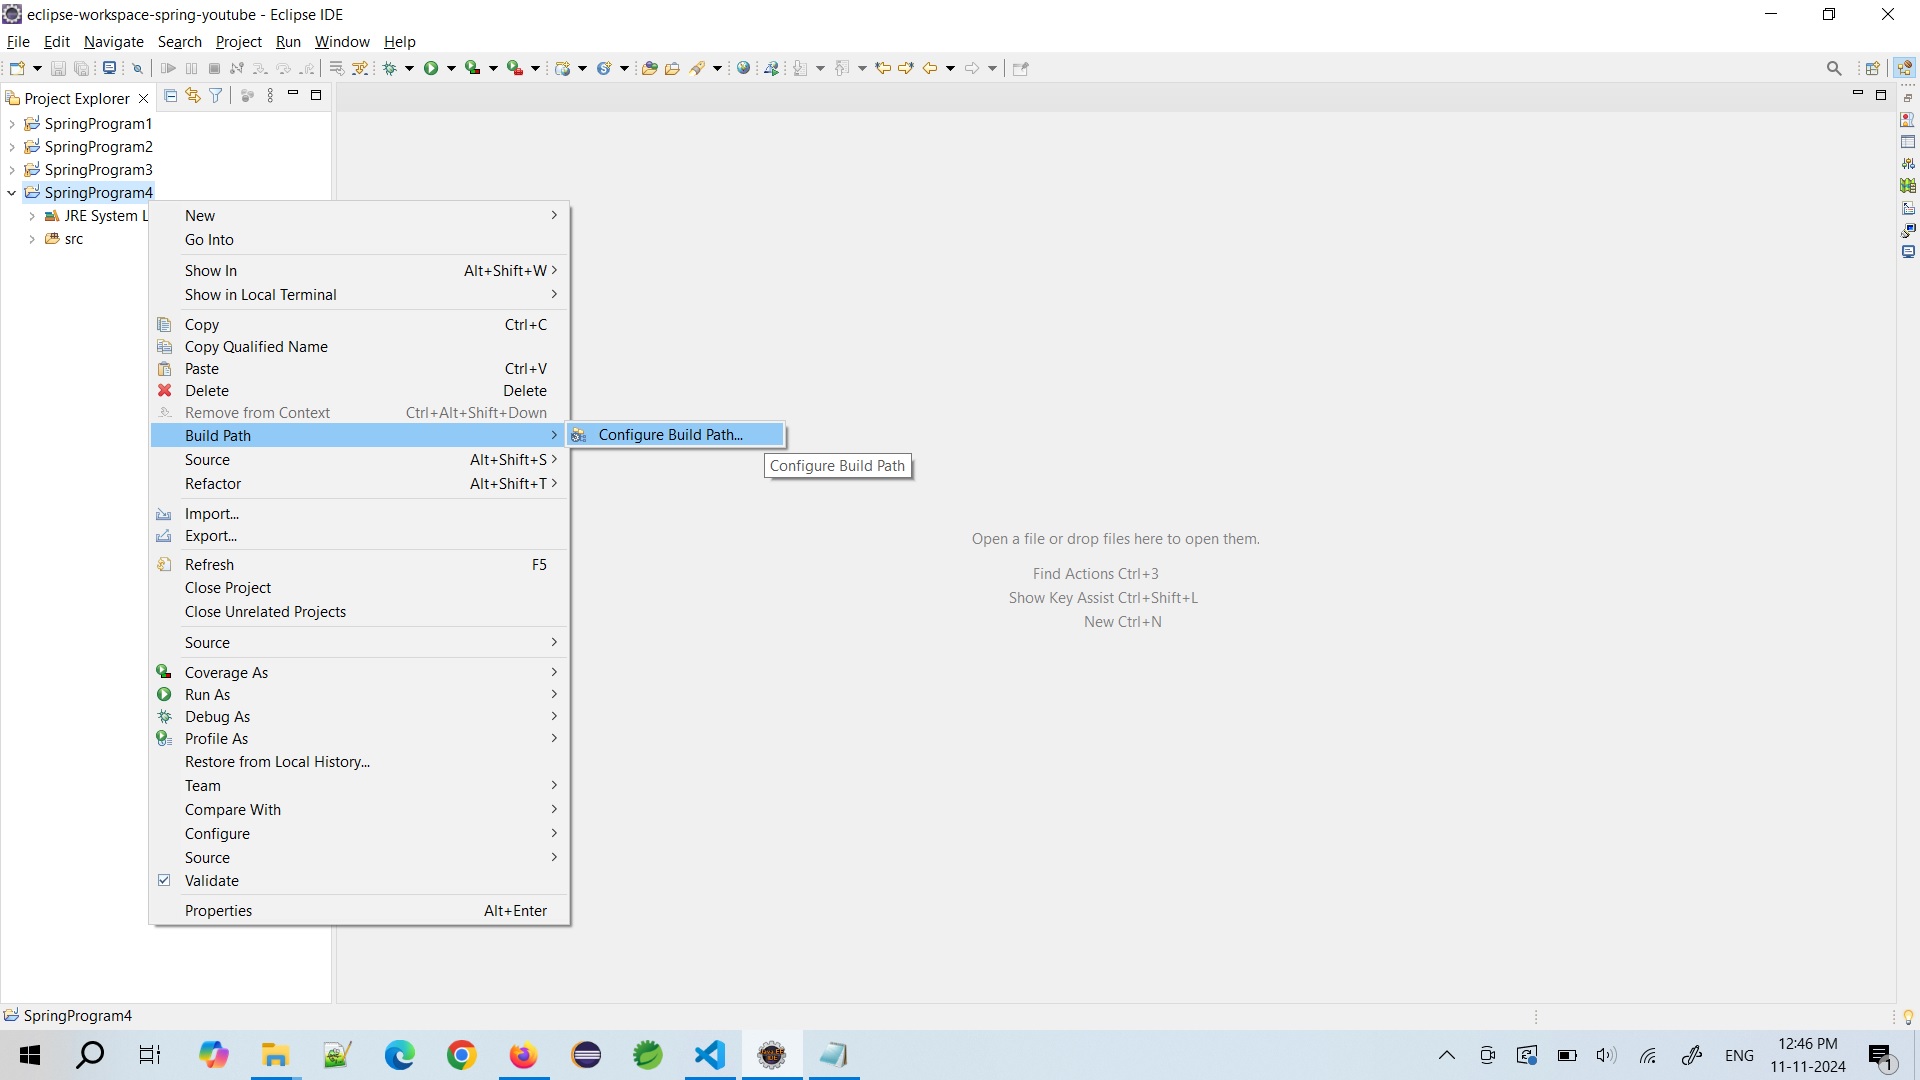
Task: Open the Refactor submenu
Action: 360,484
